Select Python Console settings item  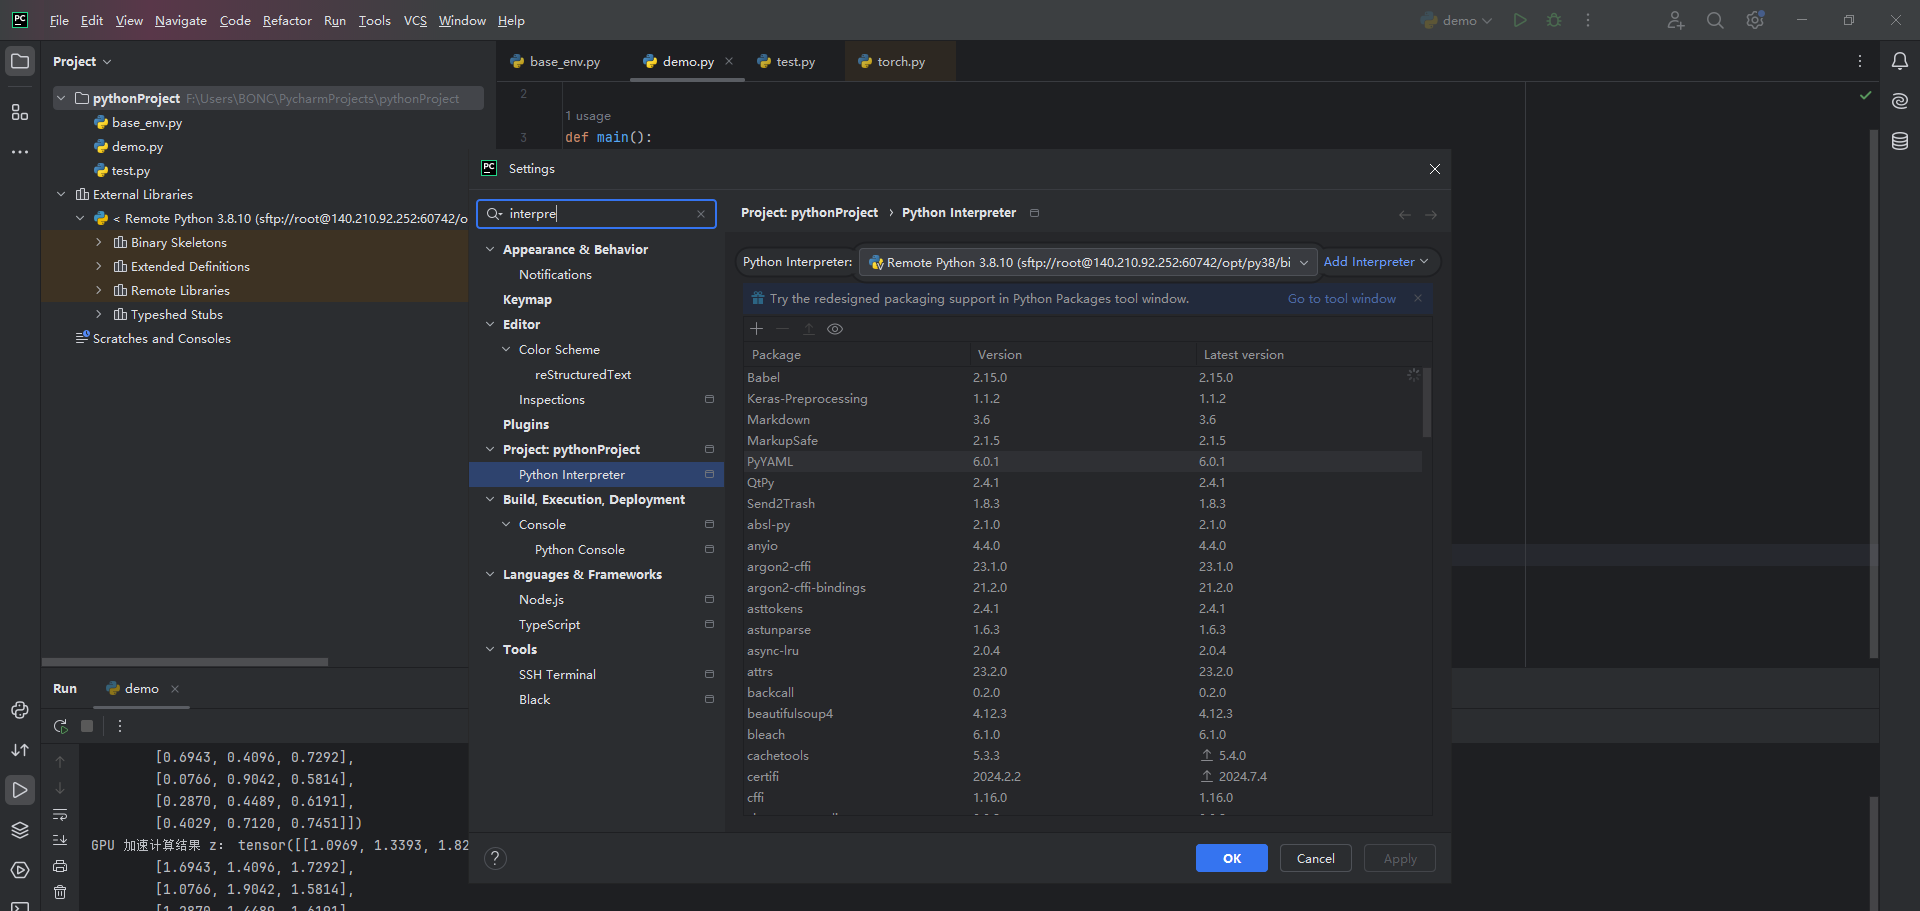[x=580, y=549]
